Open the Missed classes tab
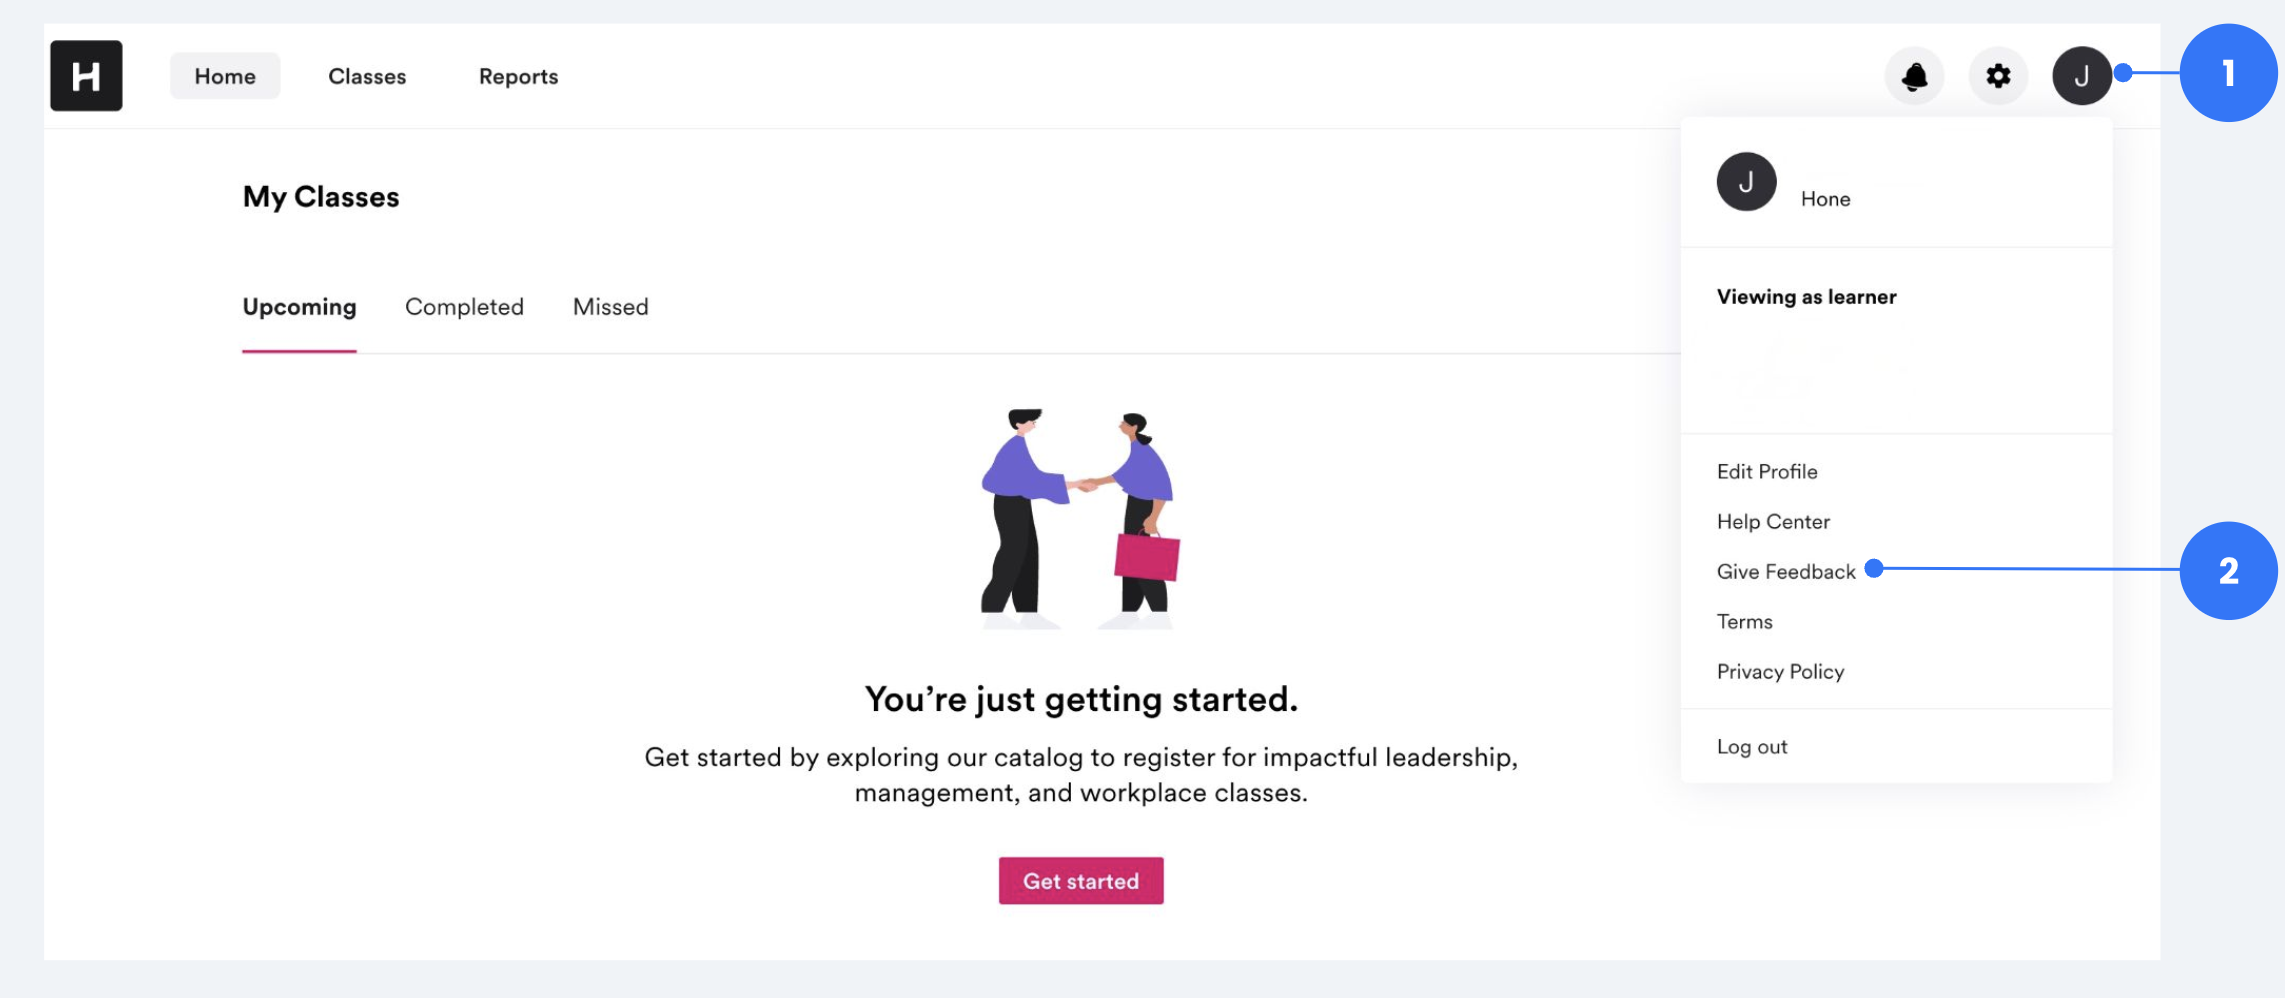The height and width of the screenshot is (998, 2285). (x=610, y=307)
